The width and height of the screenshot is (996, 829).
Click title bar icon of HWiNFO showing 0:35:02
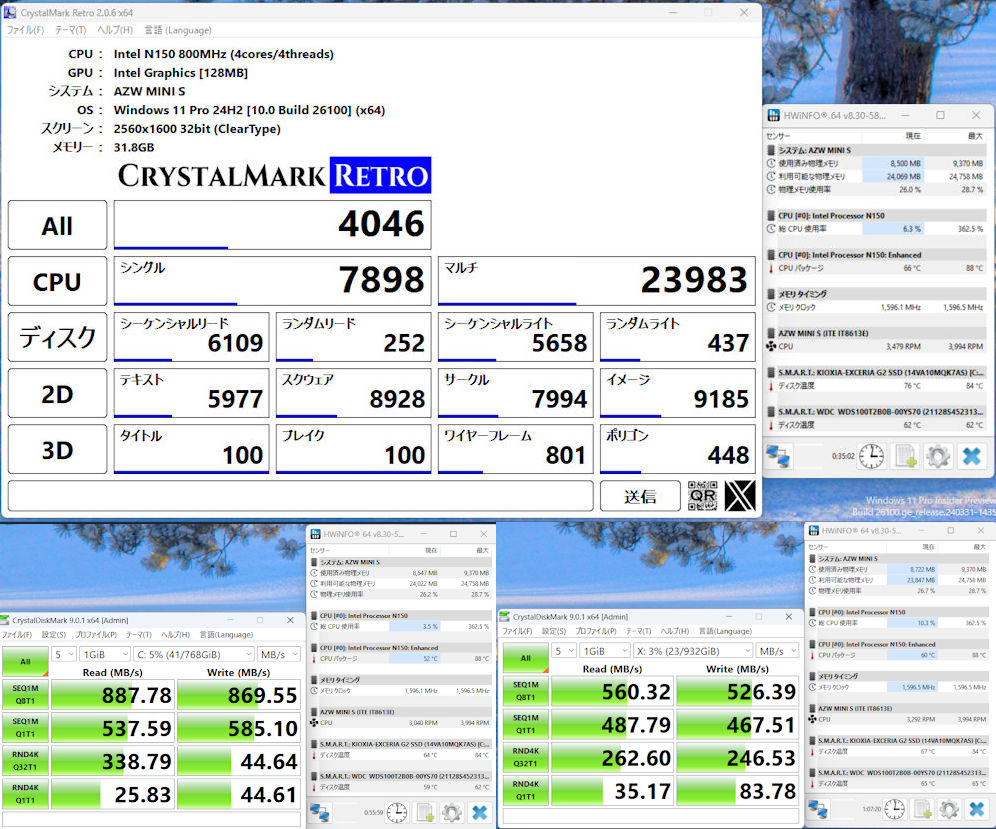774,115
